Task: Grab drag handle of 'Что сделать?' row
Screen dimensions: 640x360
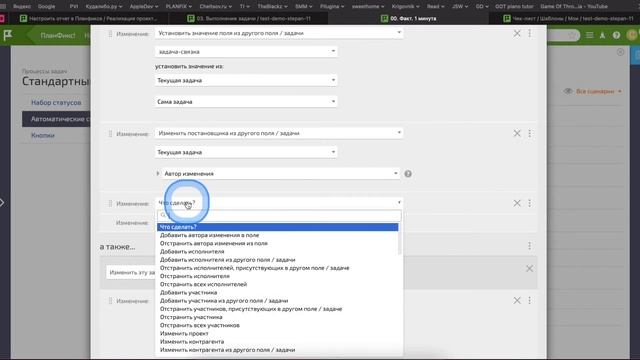Action: point(110,203)
